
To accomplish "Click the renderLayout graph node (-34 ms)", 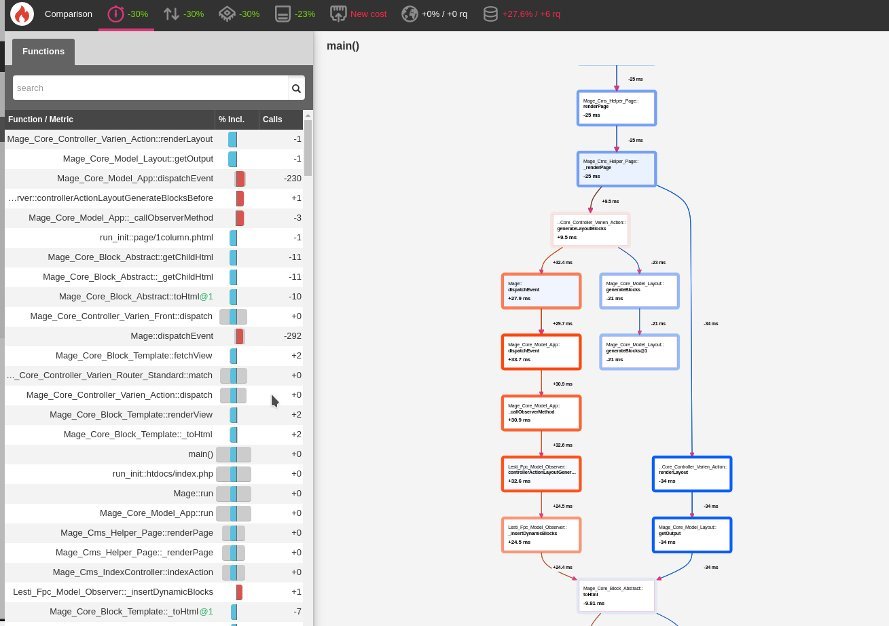I will coord(692,473).
